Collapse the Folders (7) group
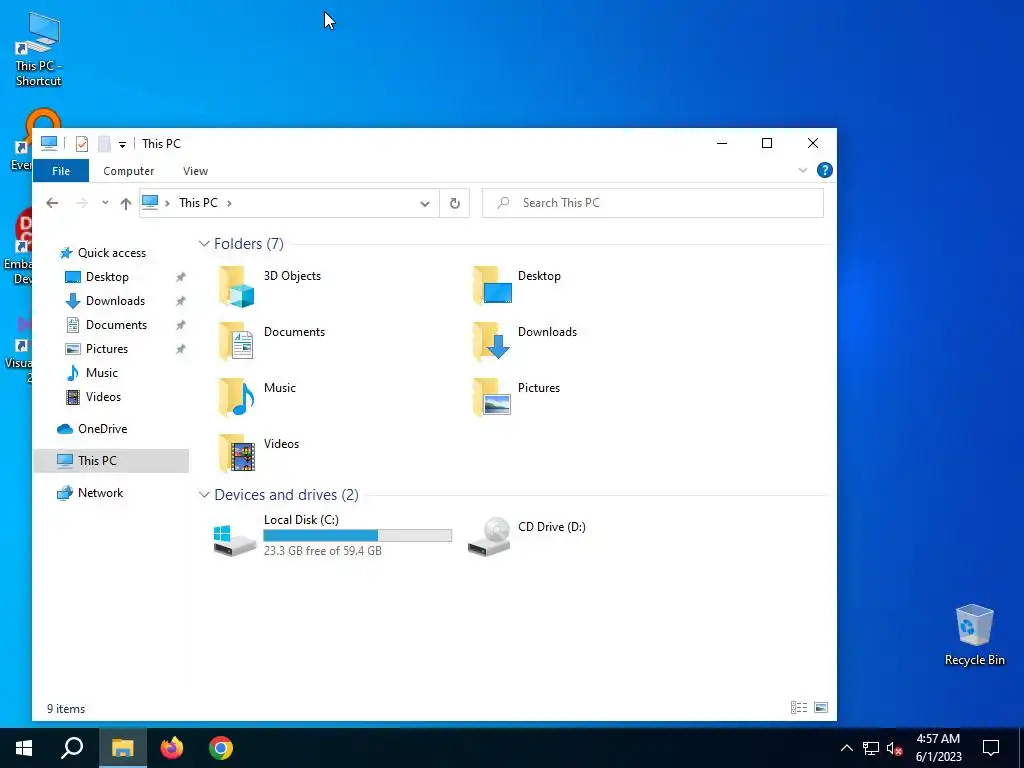1024x768 pixels. 204,244
